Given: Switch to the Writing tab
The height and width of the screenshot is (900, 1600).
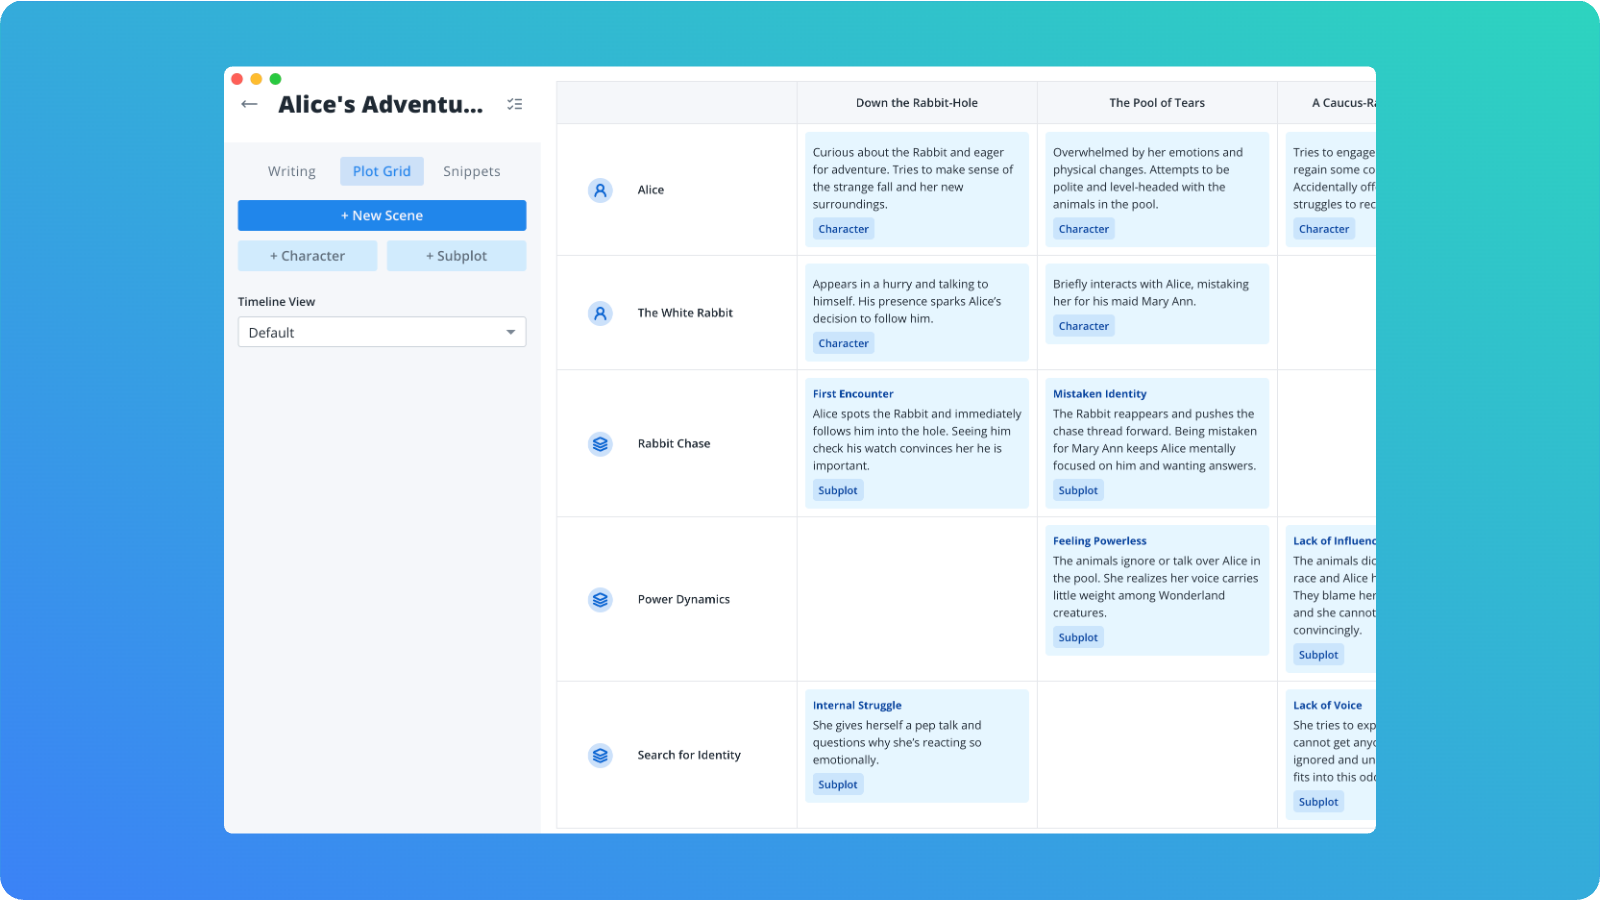Looking at the screenshot, I should coord(291,171).
